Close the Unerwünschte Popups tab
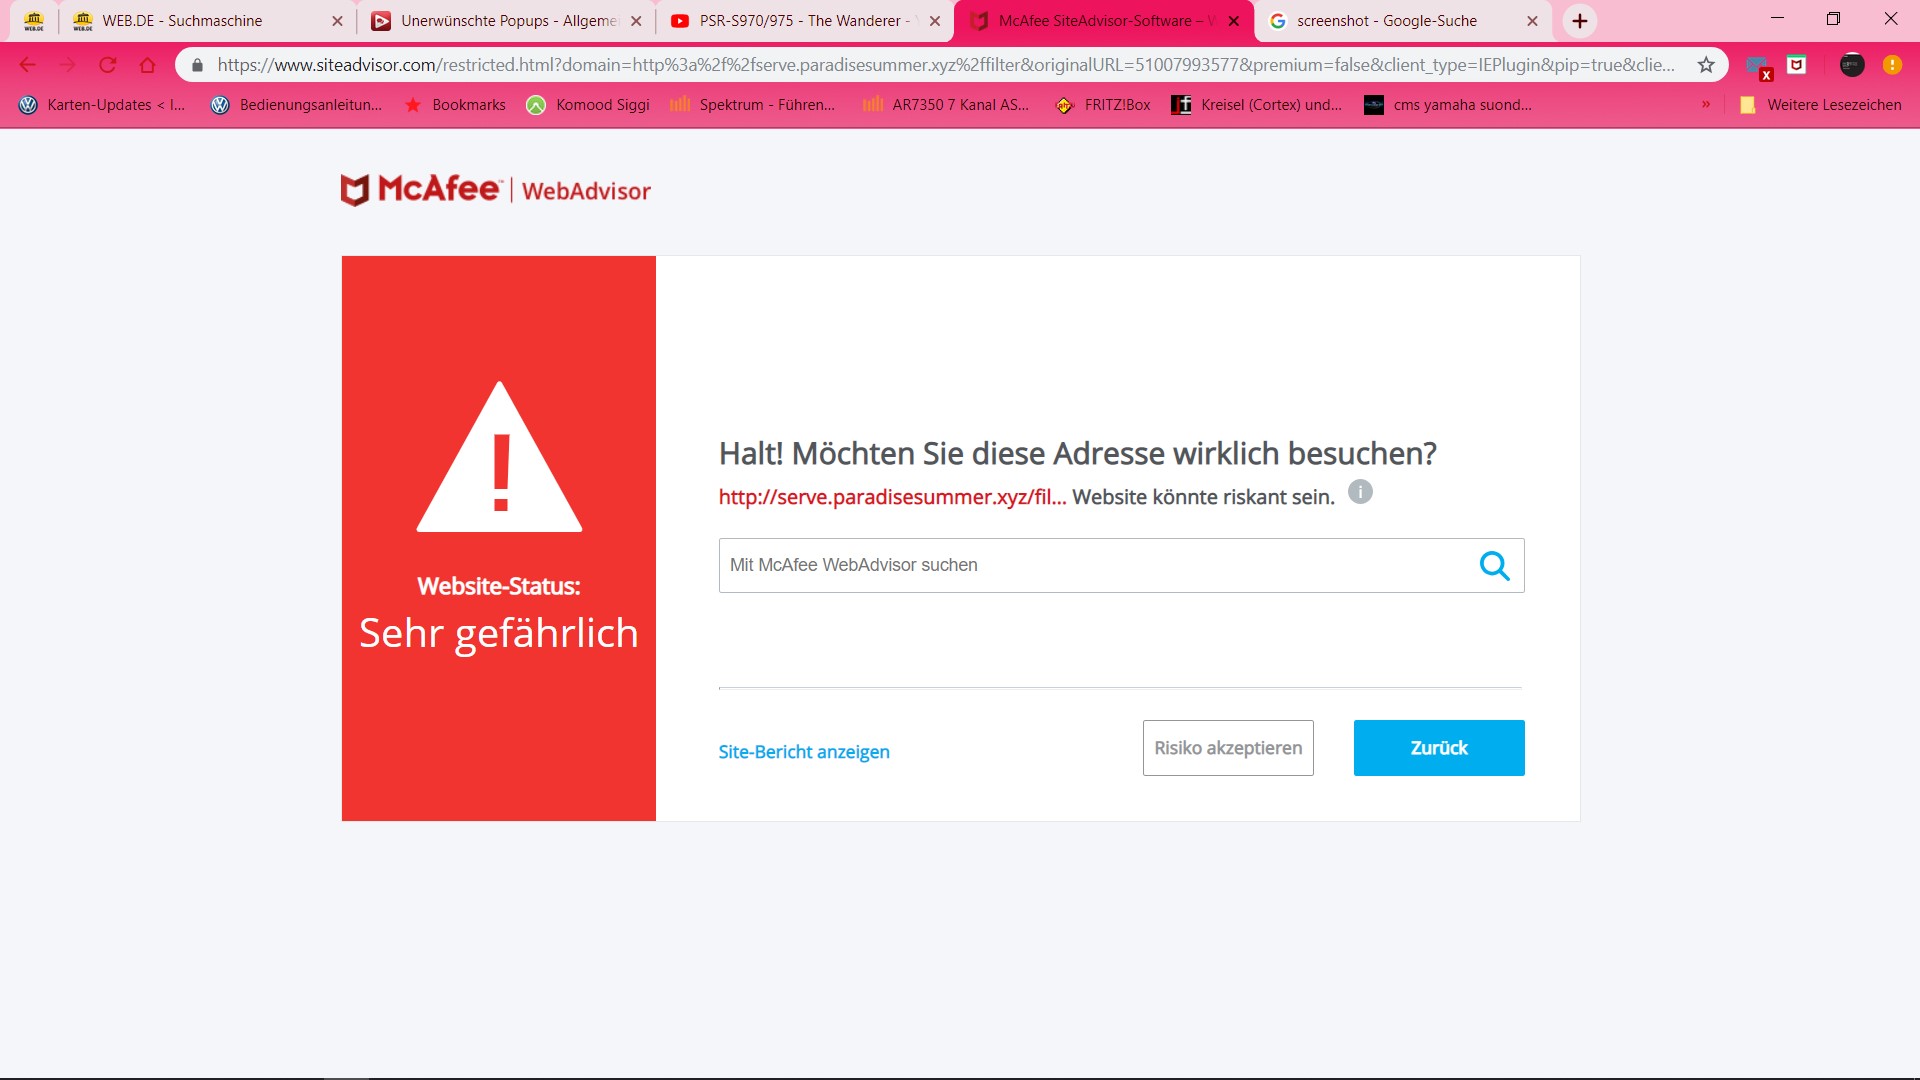 (x=636, y=21)
